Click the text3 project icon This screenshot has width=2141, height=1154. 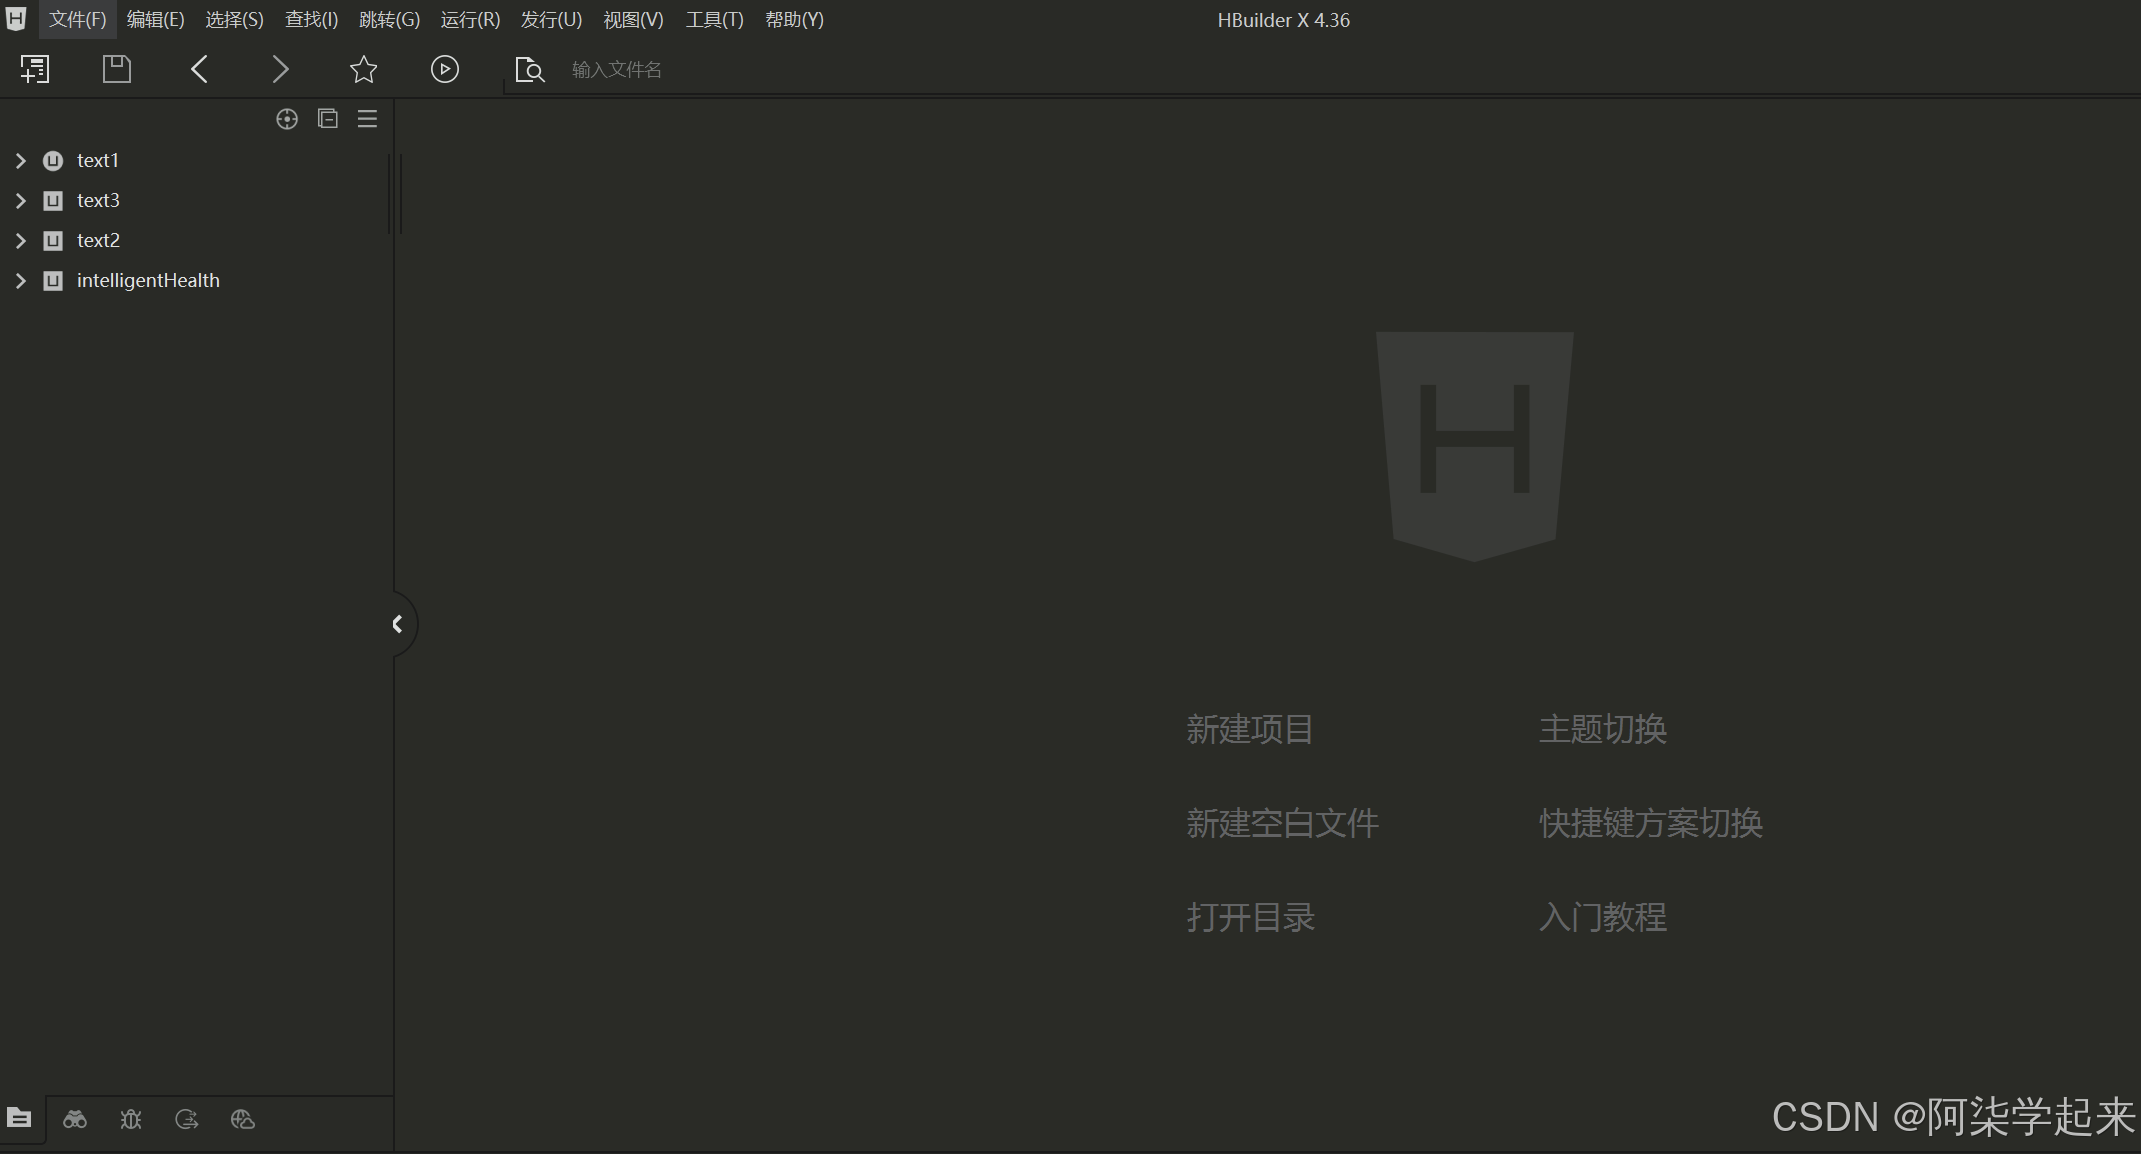pyautogui.click(x=53, y=200)
